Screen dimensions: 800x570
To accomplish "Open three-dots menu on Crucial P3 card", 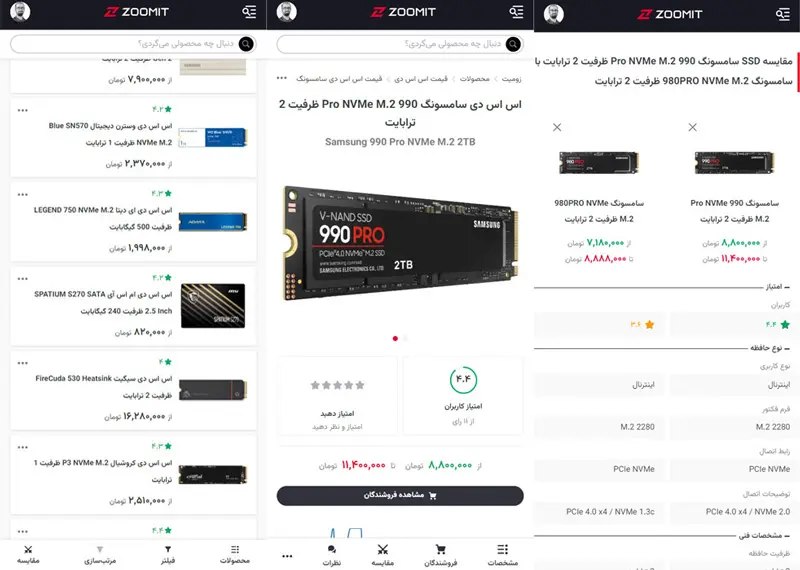I will coord(22,447).
